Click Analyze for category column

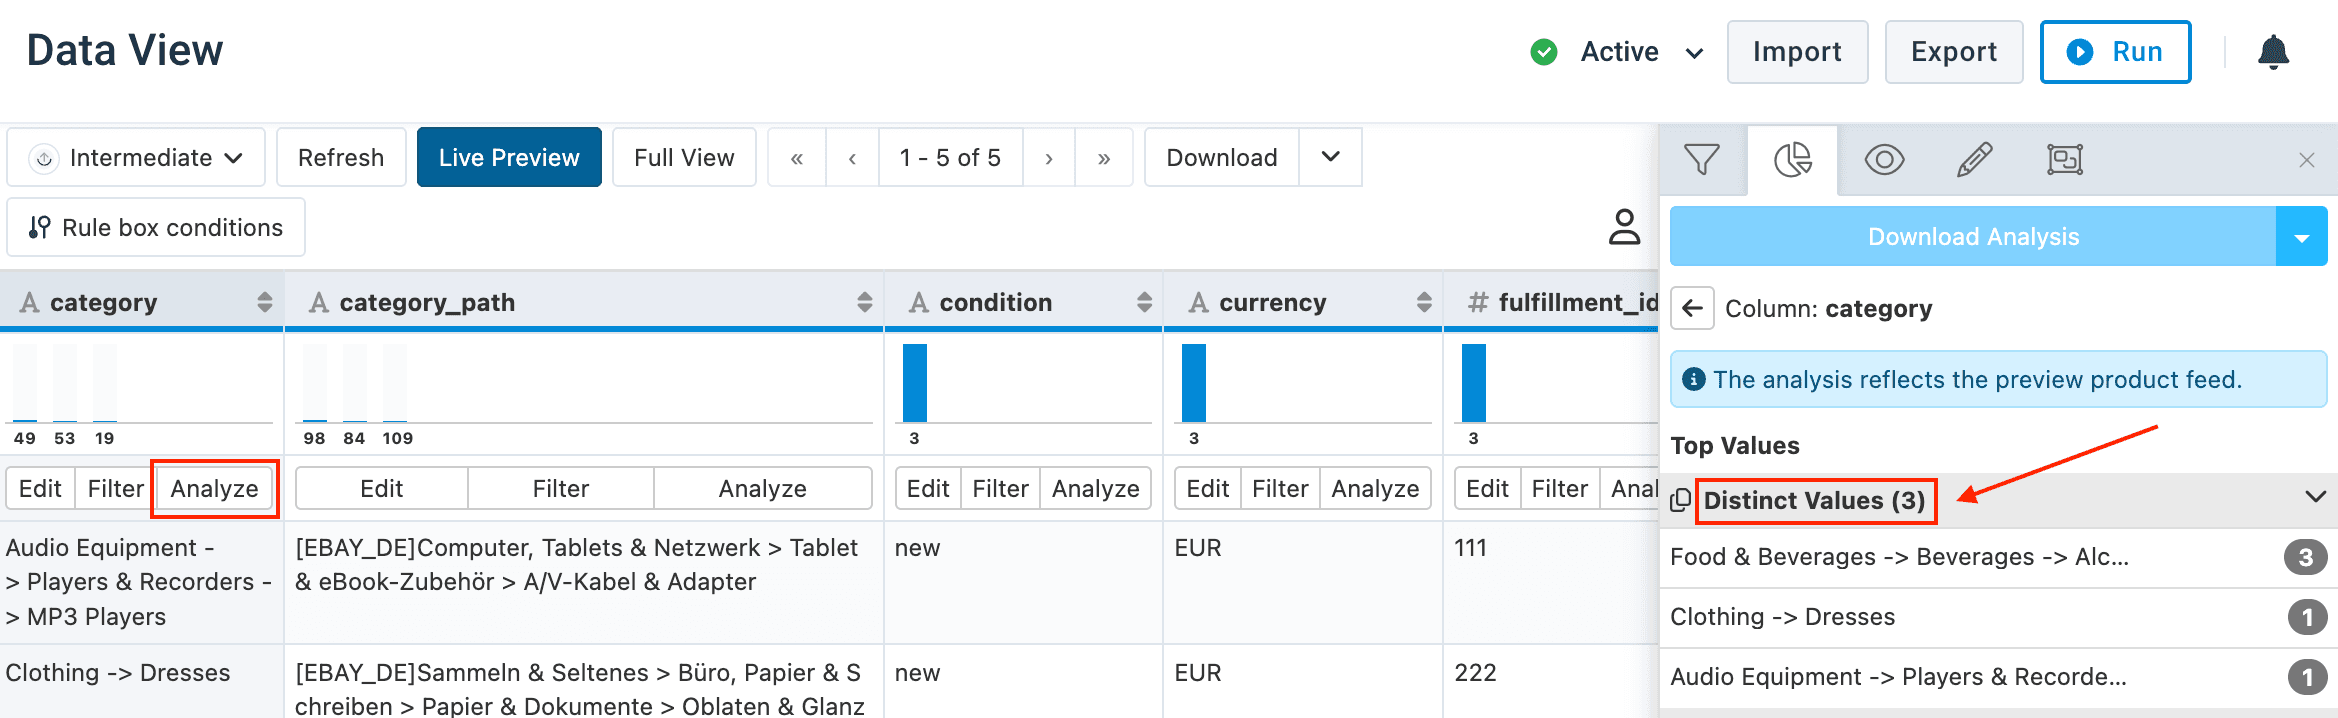(x=214, y=489)
